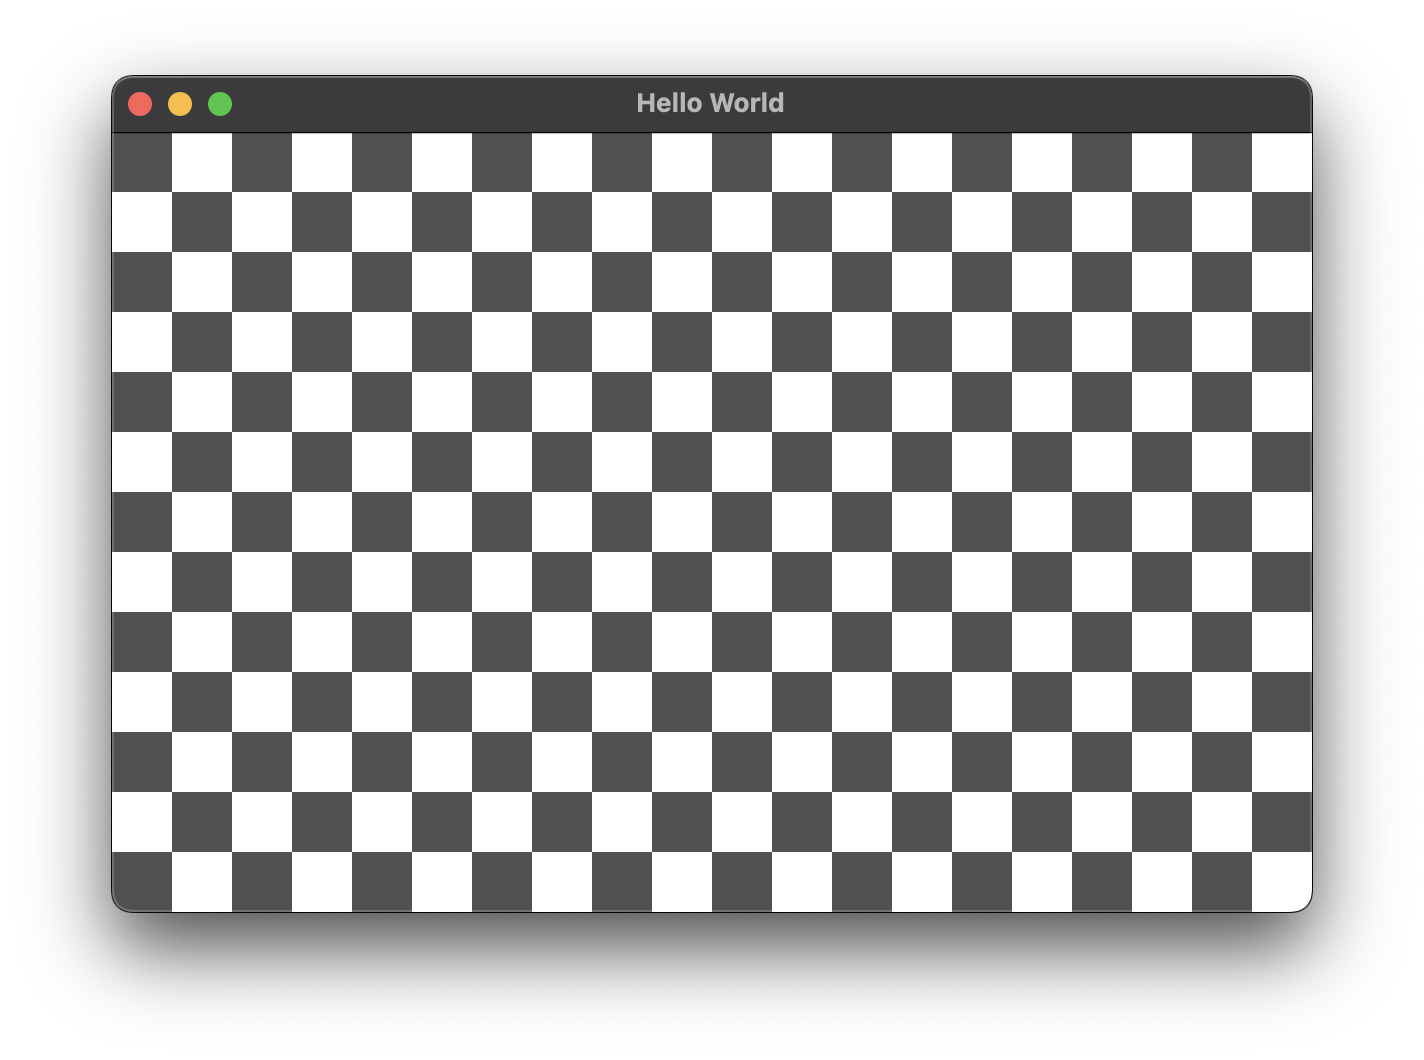The width and height of the screenshot is (1424, 1060).
Task: Click the Hello World title text
Action: coord(711,102)
